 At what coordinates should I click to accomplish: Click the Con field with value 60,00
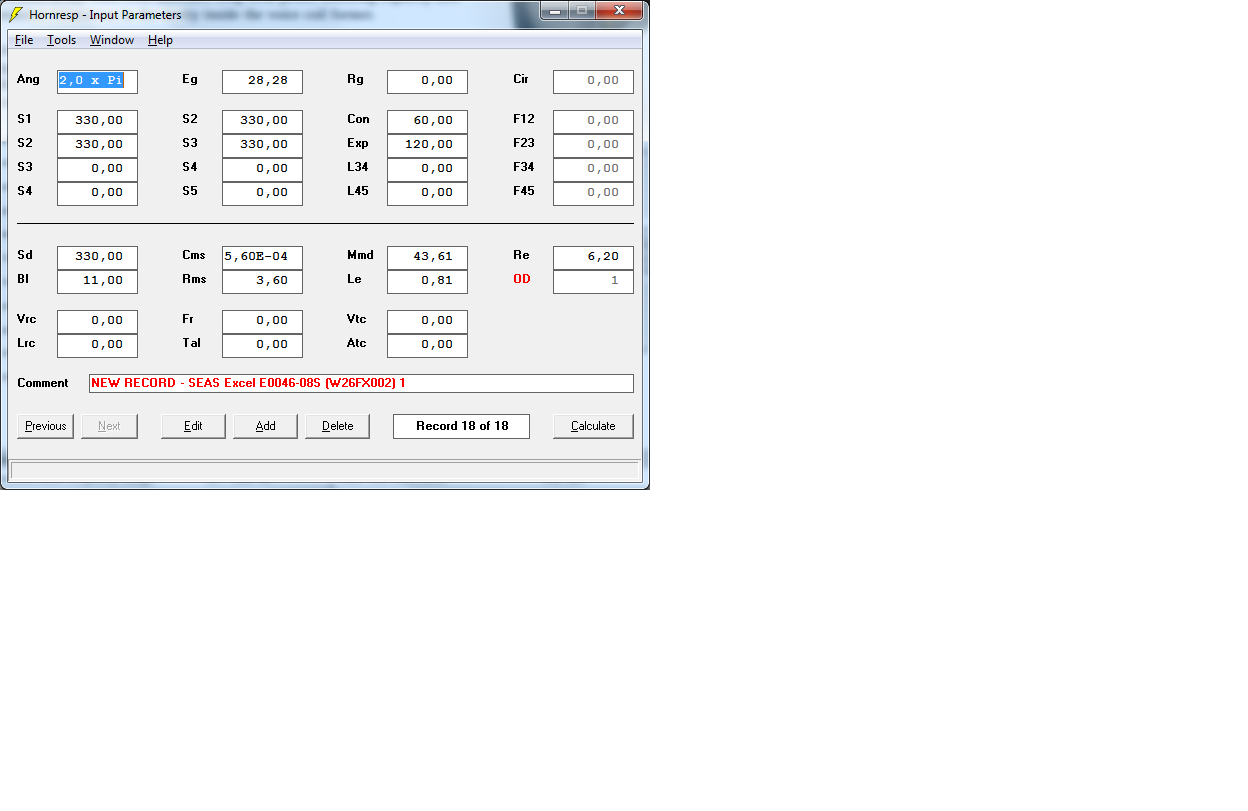click(427, 121)
